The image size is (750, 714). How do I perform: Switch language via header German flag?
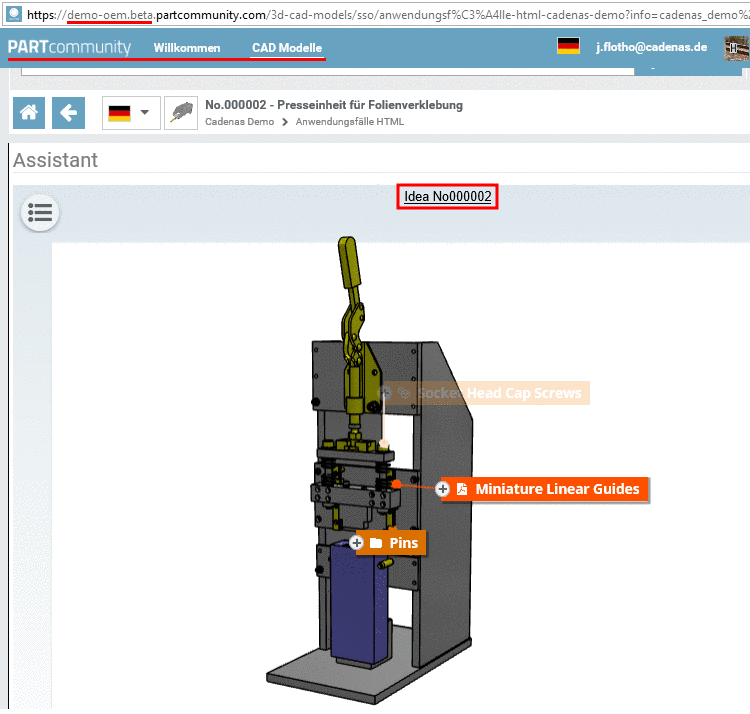568,46
